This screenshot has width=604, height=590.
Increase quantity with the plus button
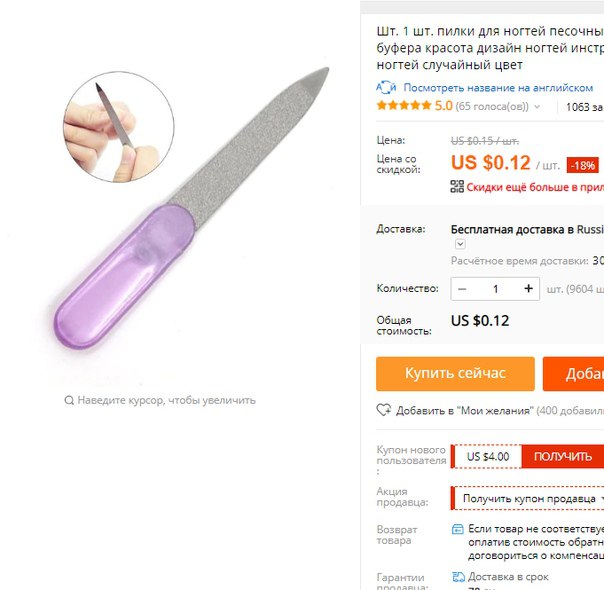pyautogui.click(x=528, y=288)
